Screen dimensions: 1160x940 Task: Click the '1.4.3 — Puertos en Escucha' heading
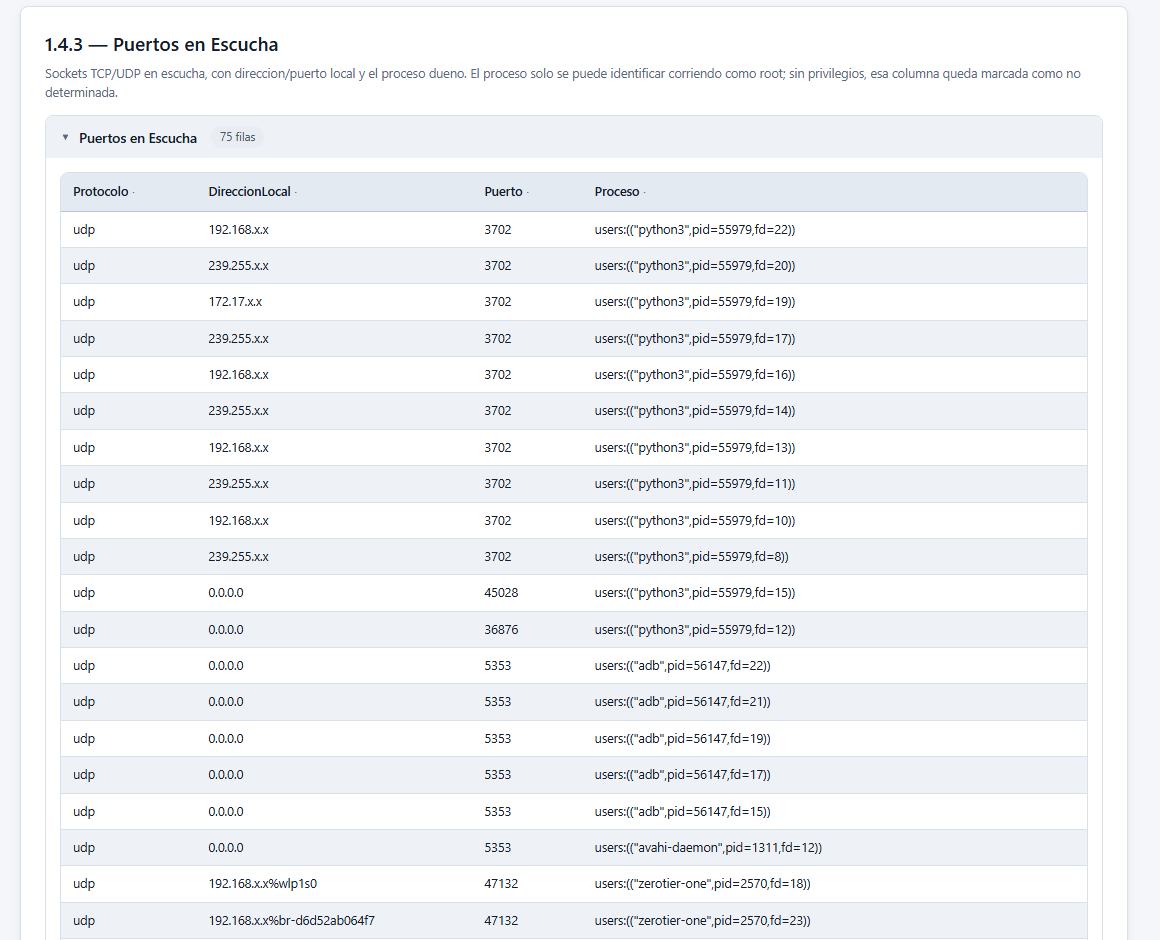click(x=161, y=44)
